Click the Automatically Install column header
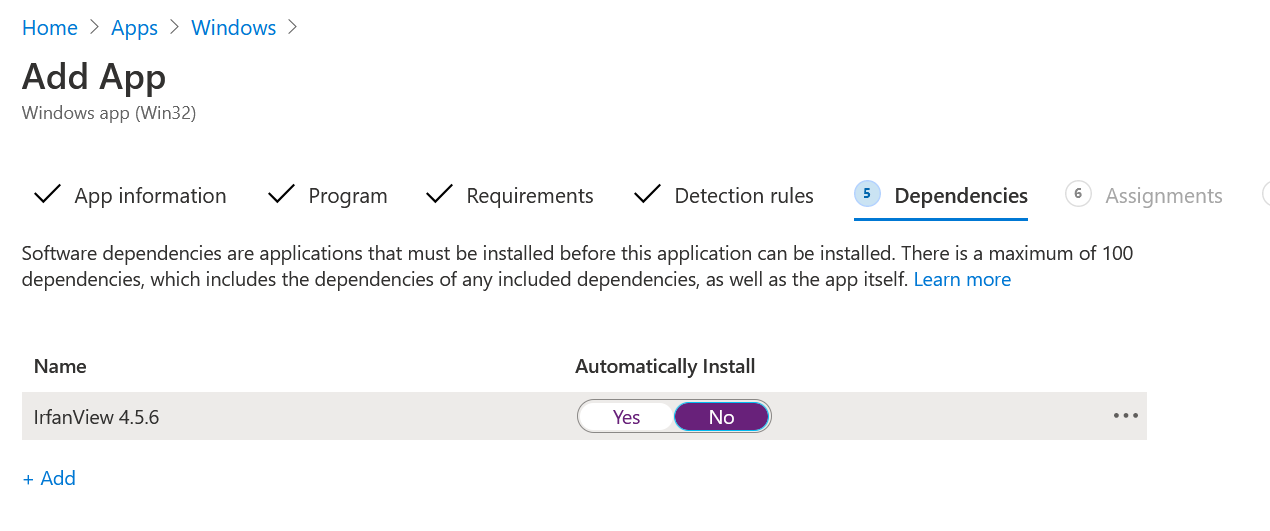1270x531 pixels. tap(665, 366)
